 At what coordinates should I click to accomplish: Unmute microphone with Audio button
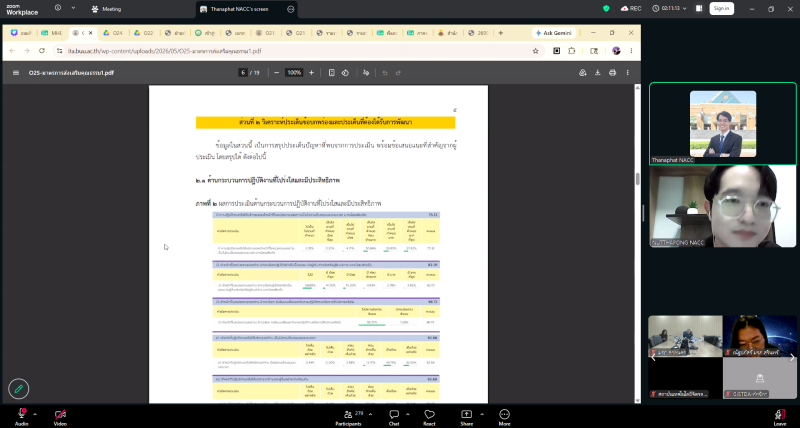point(21,417)
